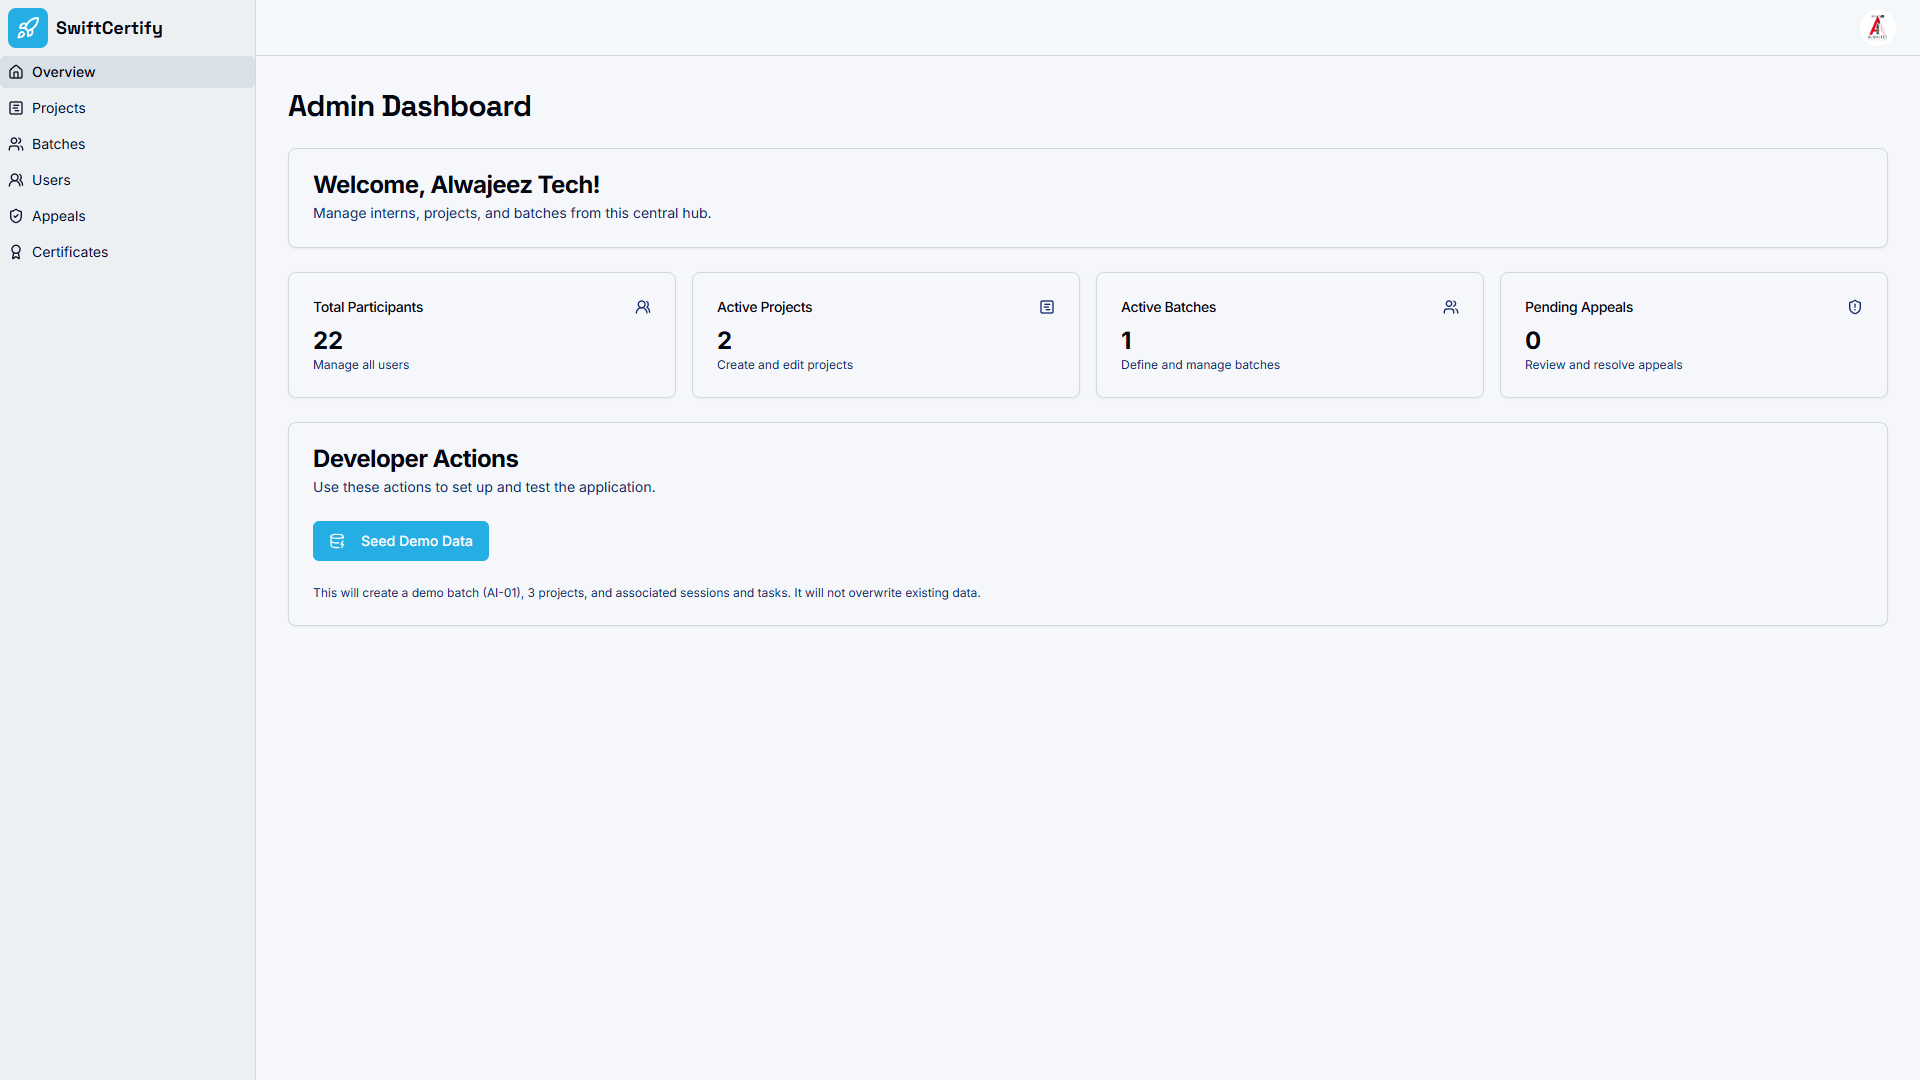This screenshot has width=1920, height=1080.
Task: Click users icon on Total Participants card
Action: pyautogui.click(x=643, y=307)
